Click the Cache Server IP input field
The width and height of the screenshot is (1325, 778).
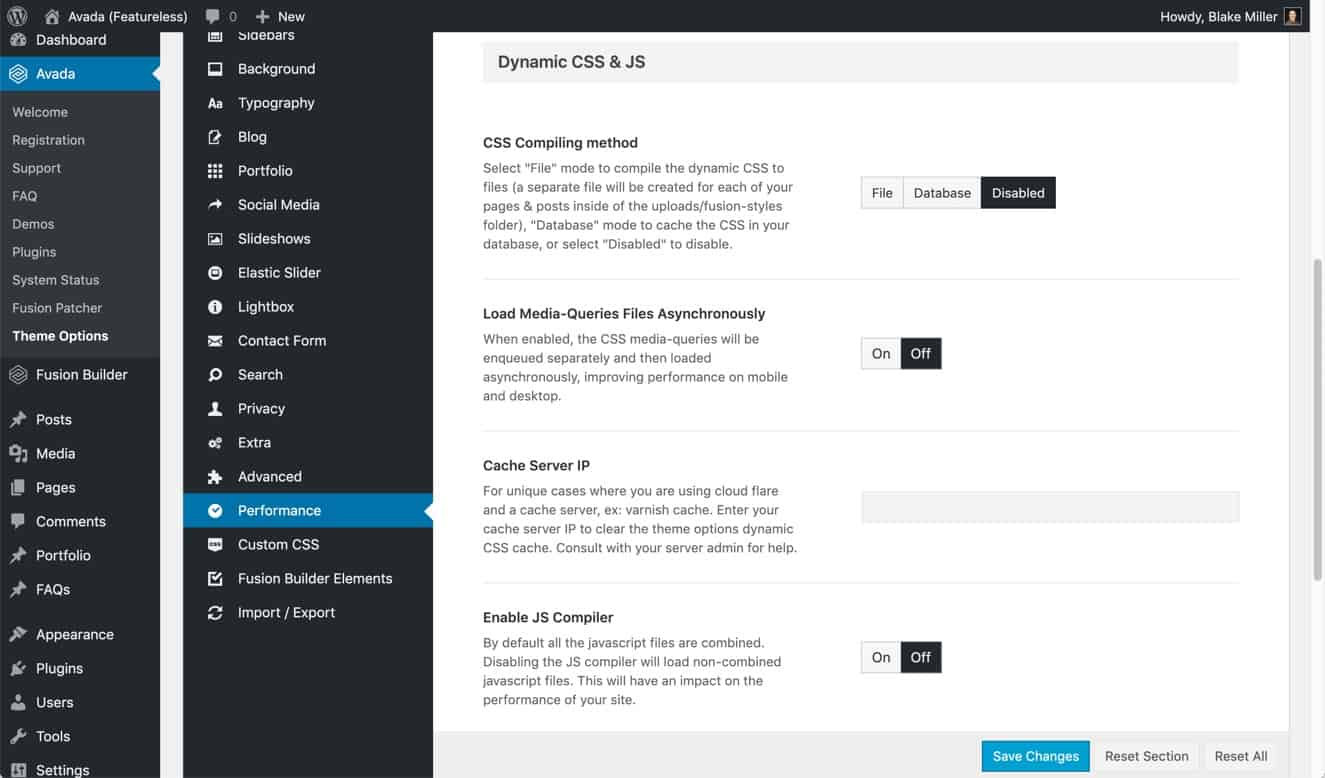tap(1050, 507)
